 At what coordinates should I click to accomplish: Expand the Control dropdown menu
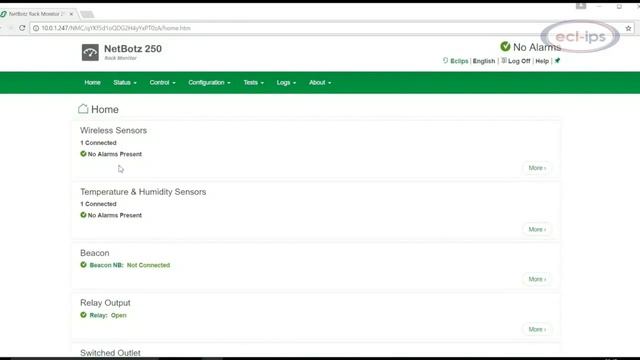point(162,82)
